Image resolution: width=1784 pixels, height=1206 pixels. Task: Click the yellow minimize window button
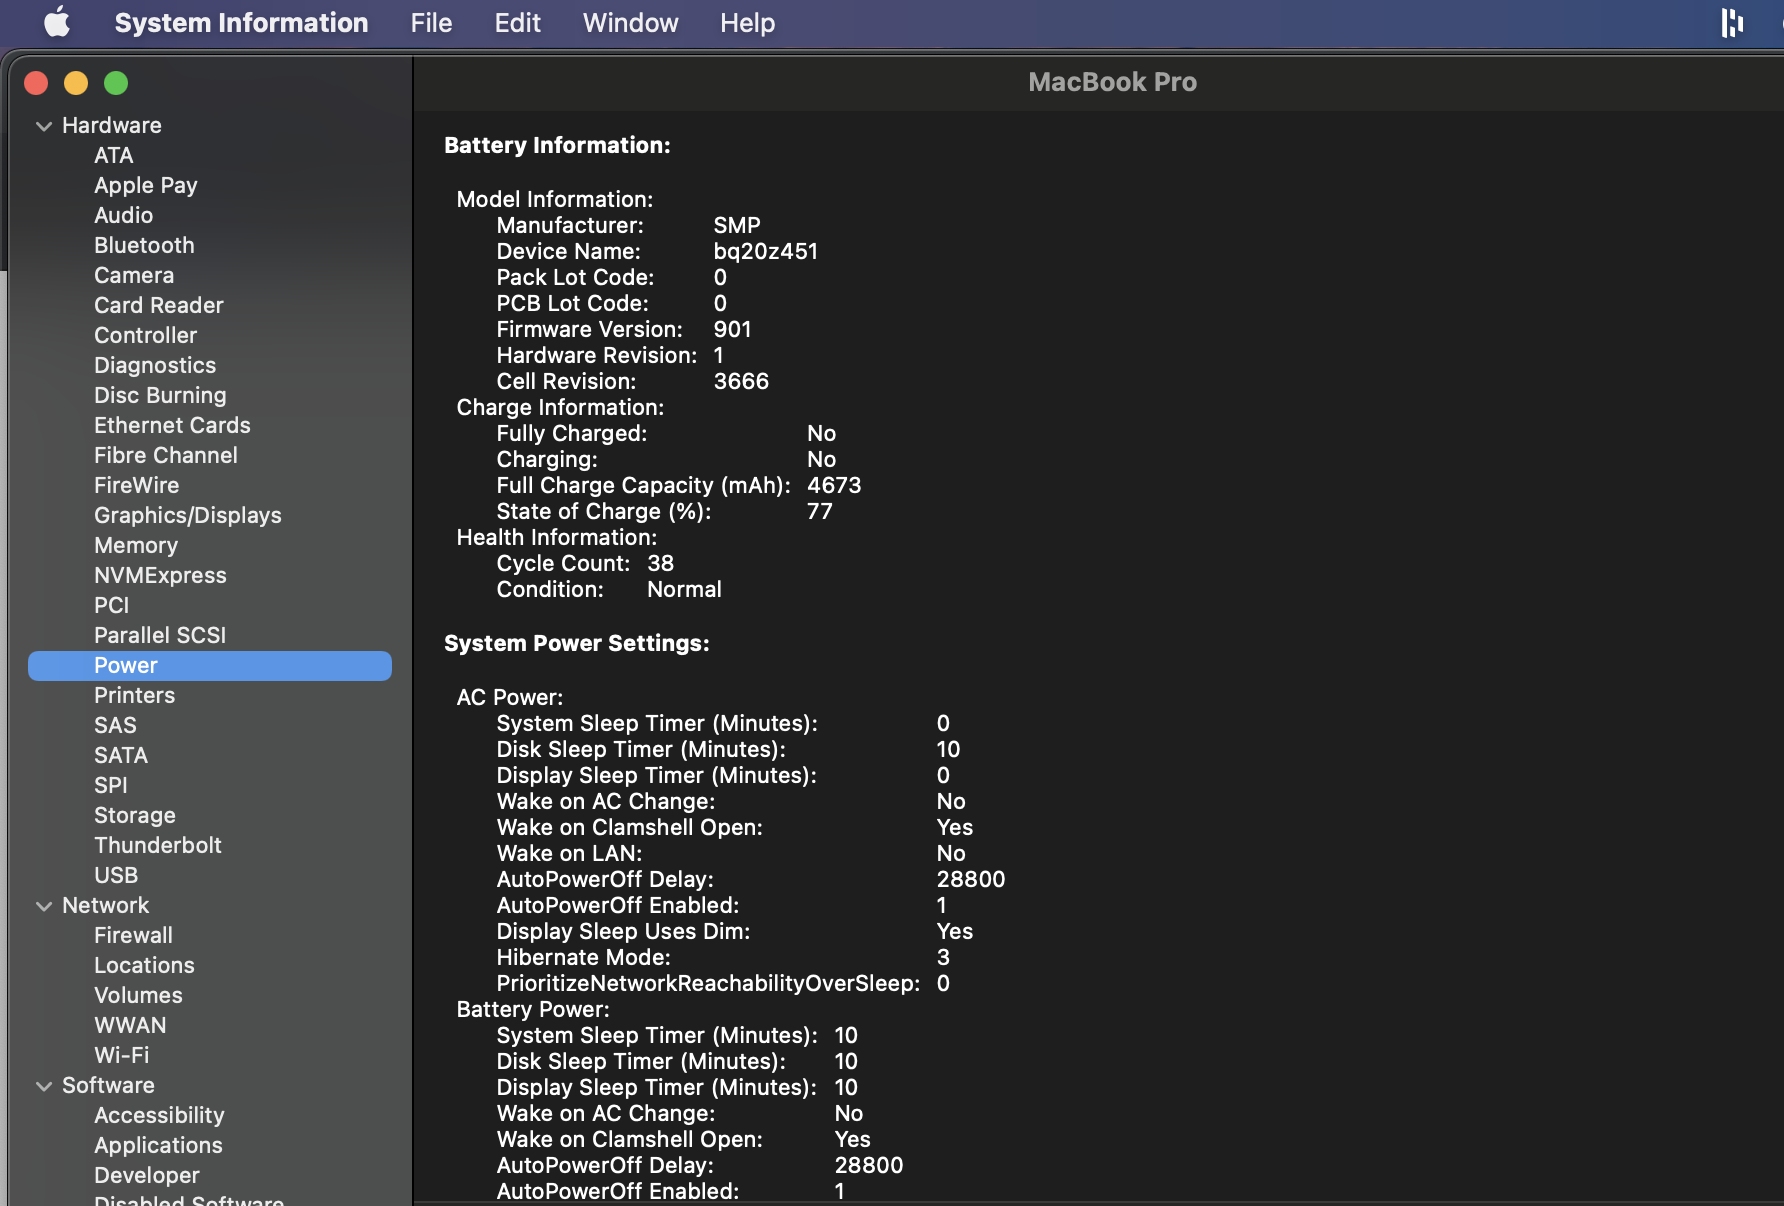[x=76, y=83]
